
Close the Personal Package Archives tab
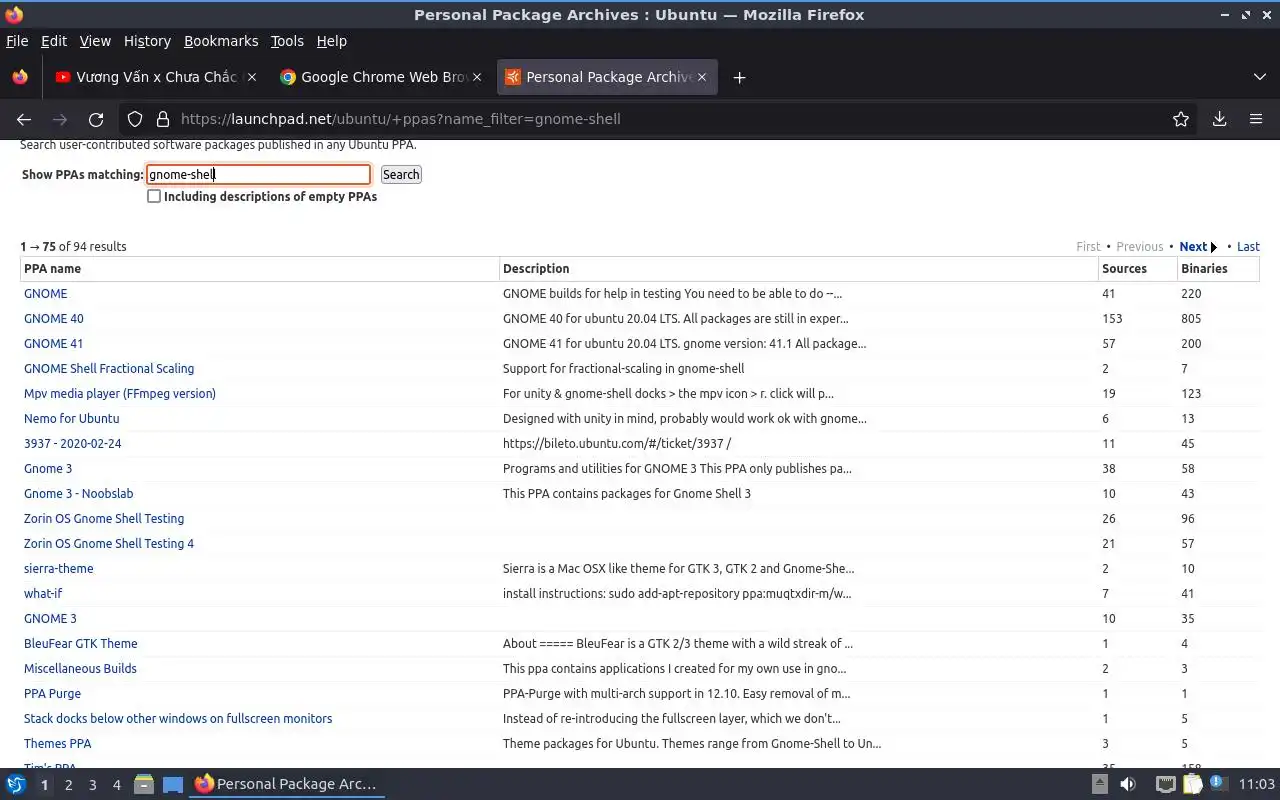702,77
